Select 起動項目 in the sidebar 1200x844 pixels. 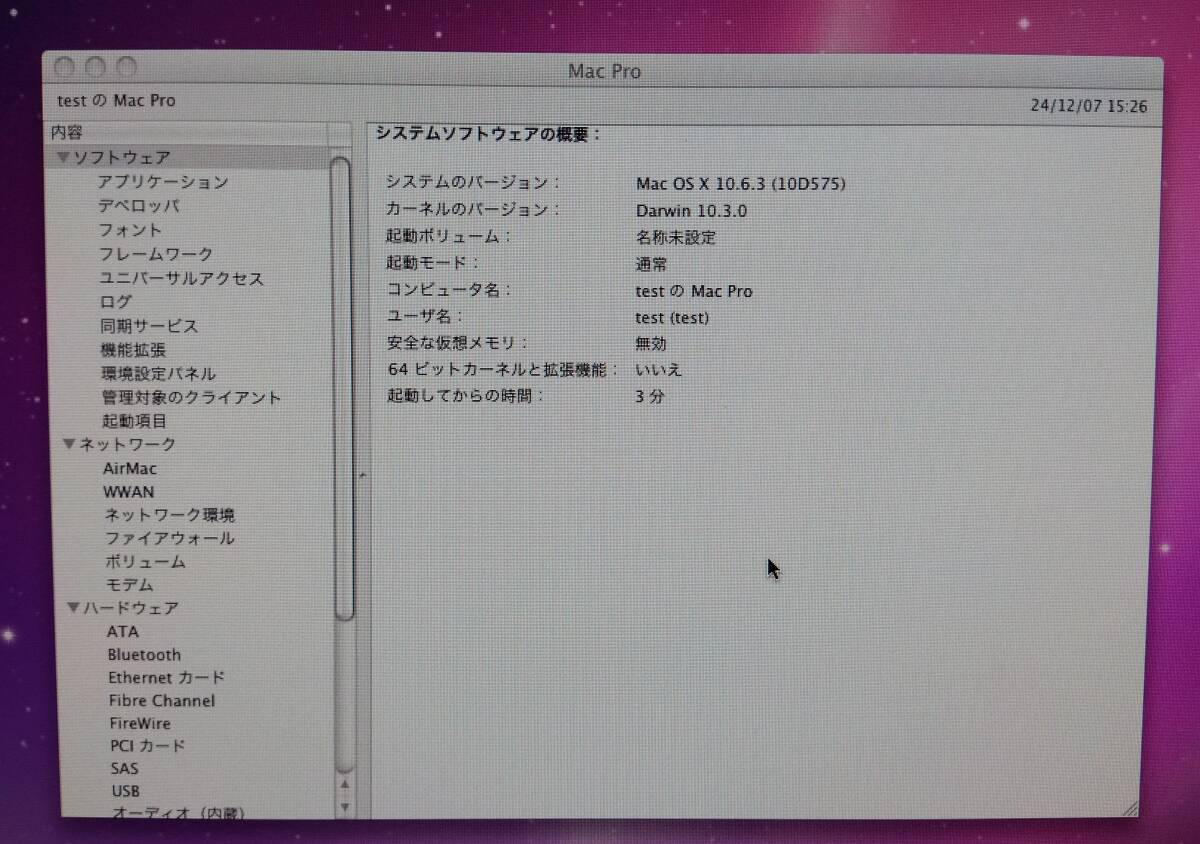coord(134,421)
